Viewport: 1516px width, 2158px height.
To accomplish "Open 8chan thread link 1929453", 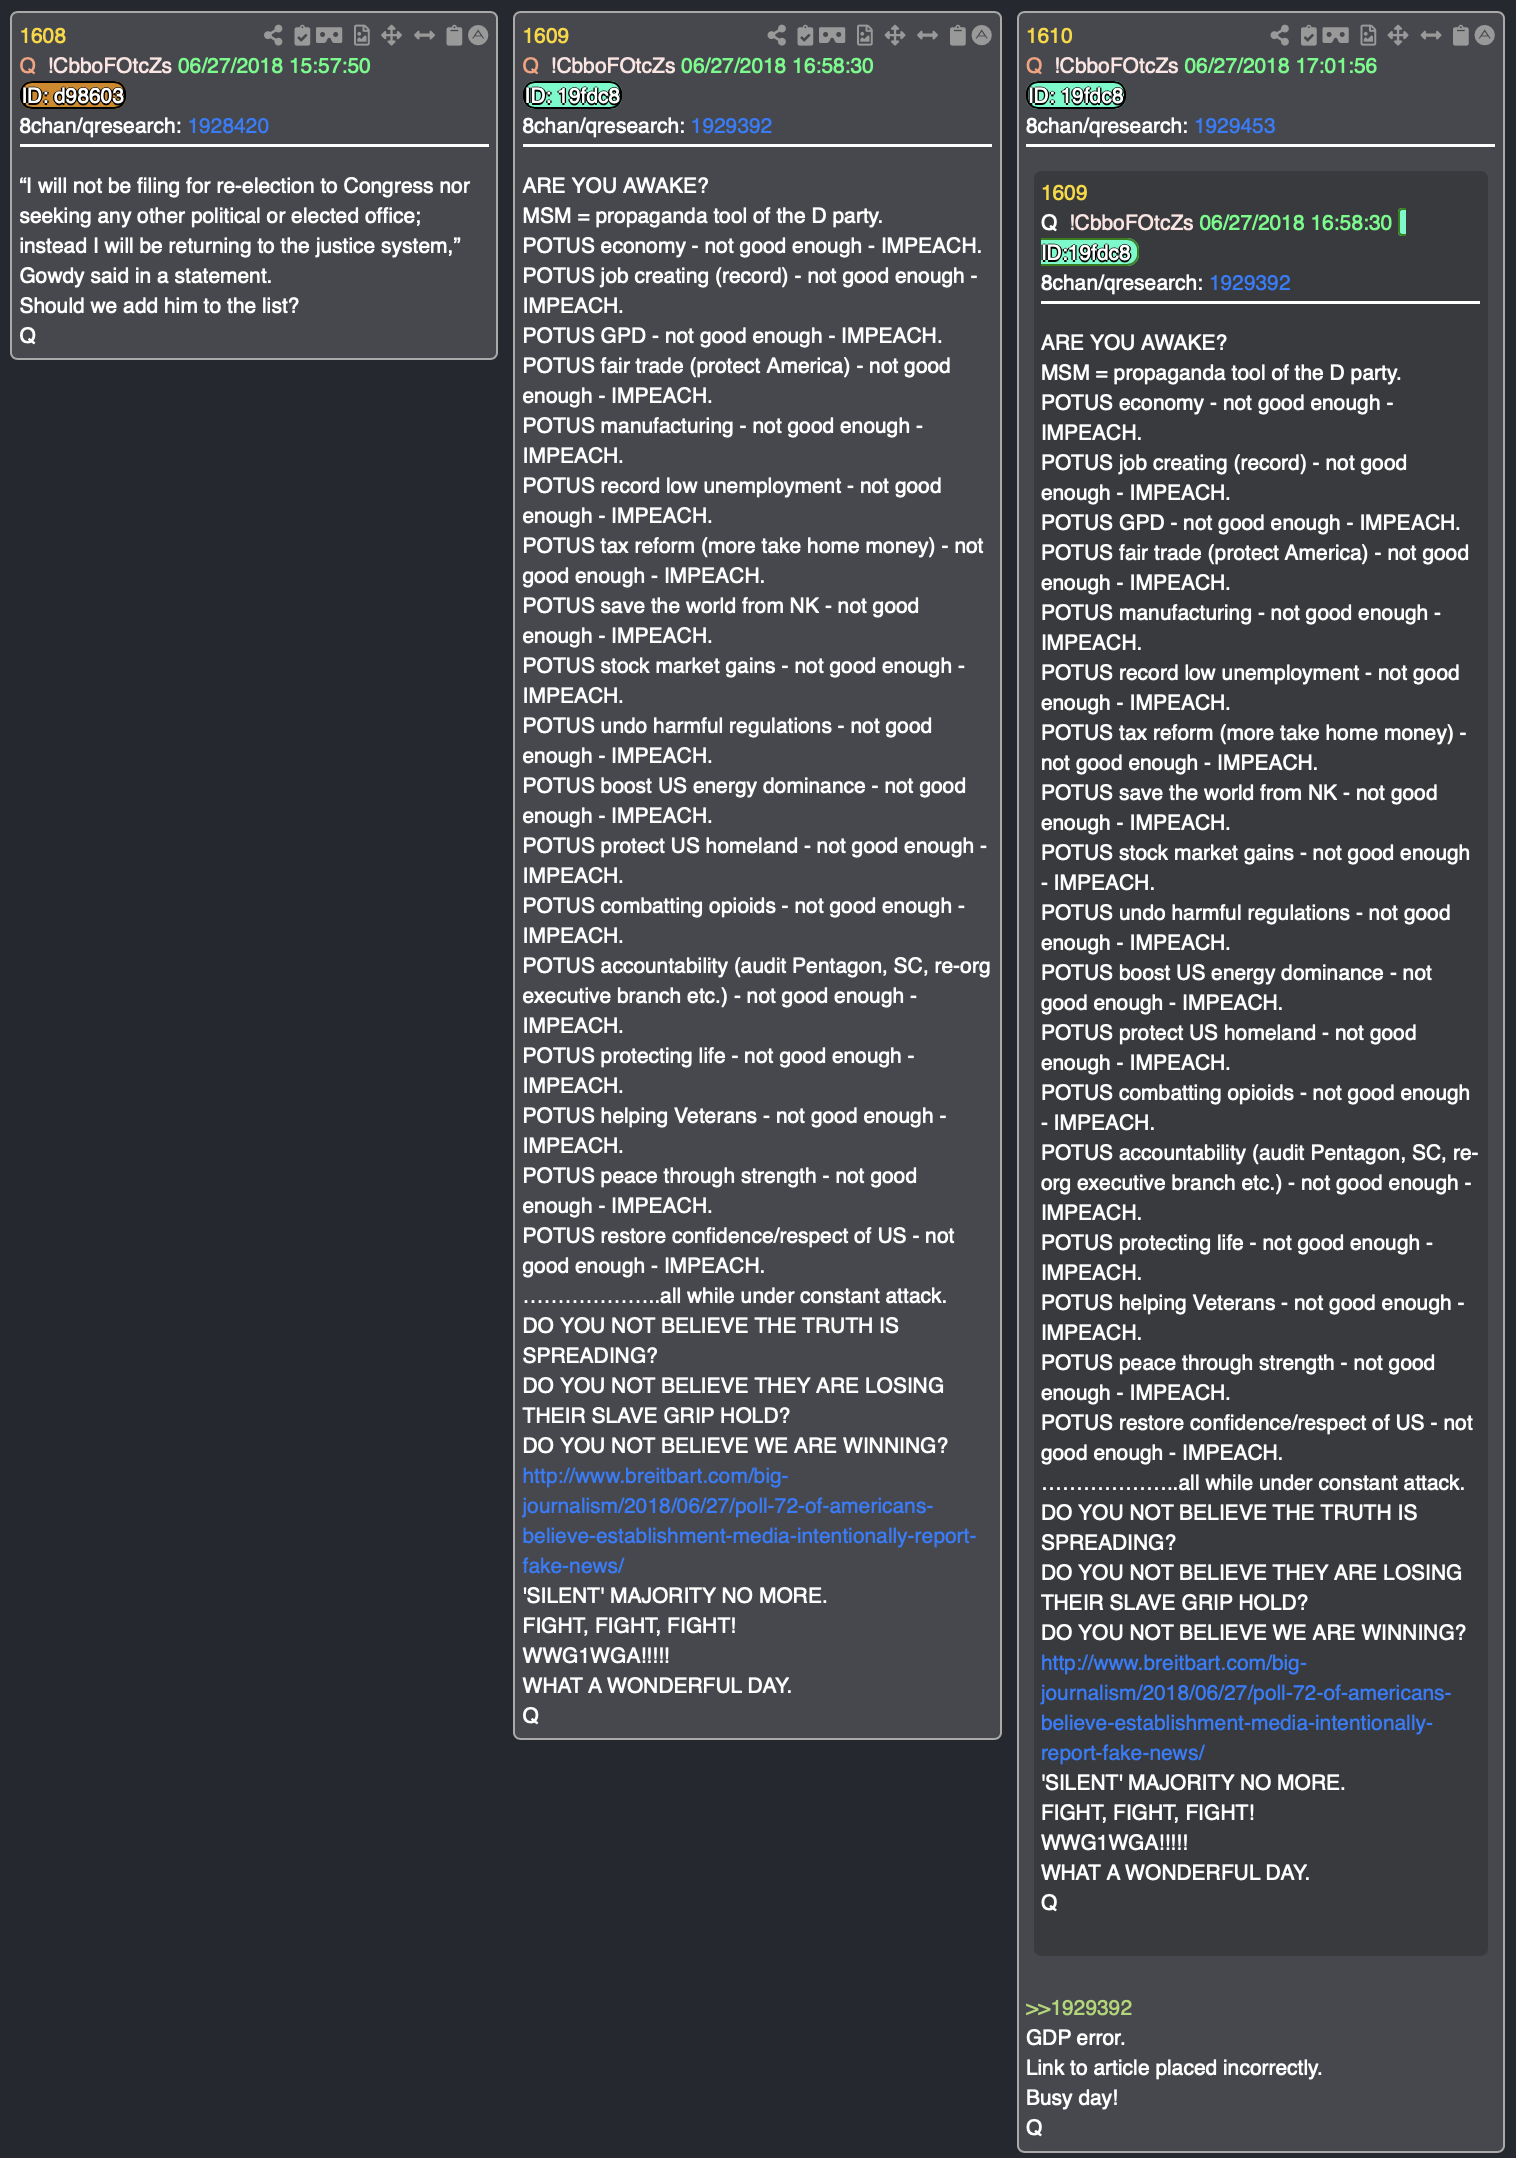I will (1235, 126).
